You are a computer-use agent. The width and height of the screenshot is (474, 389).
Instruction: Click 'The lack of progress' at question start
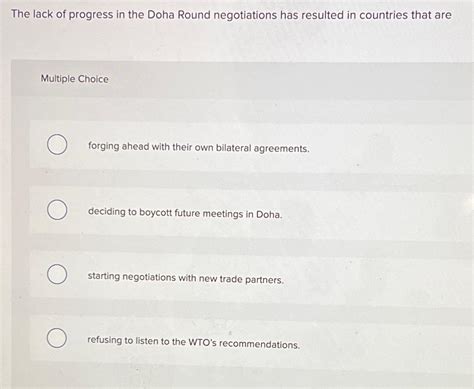[x=57, y=15]
